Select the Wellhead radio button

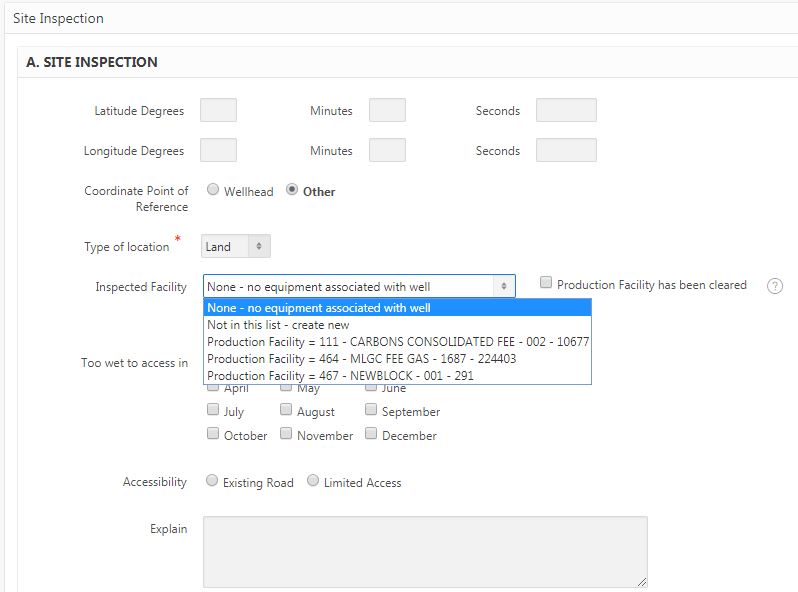tap(213, 190)
